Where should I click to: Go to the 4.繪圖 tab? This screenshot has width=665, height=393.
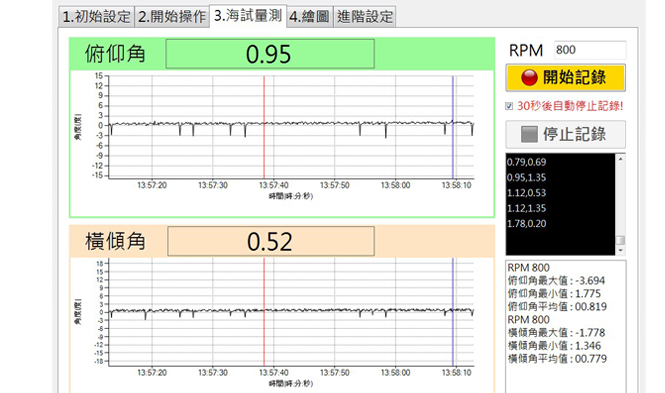(310, 17)
